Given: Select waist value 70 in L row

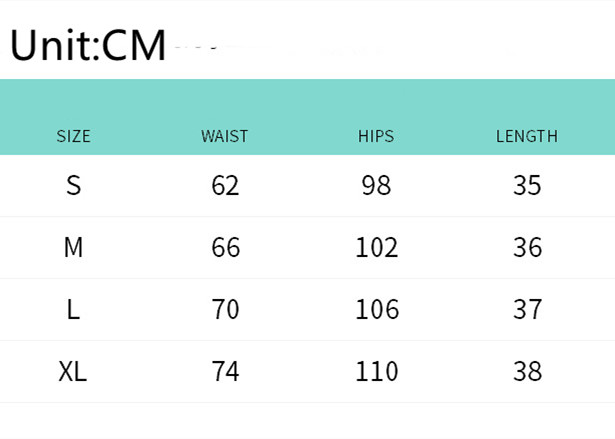Looking at the screenshot, I should pos(226,309).
